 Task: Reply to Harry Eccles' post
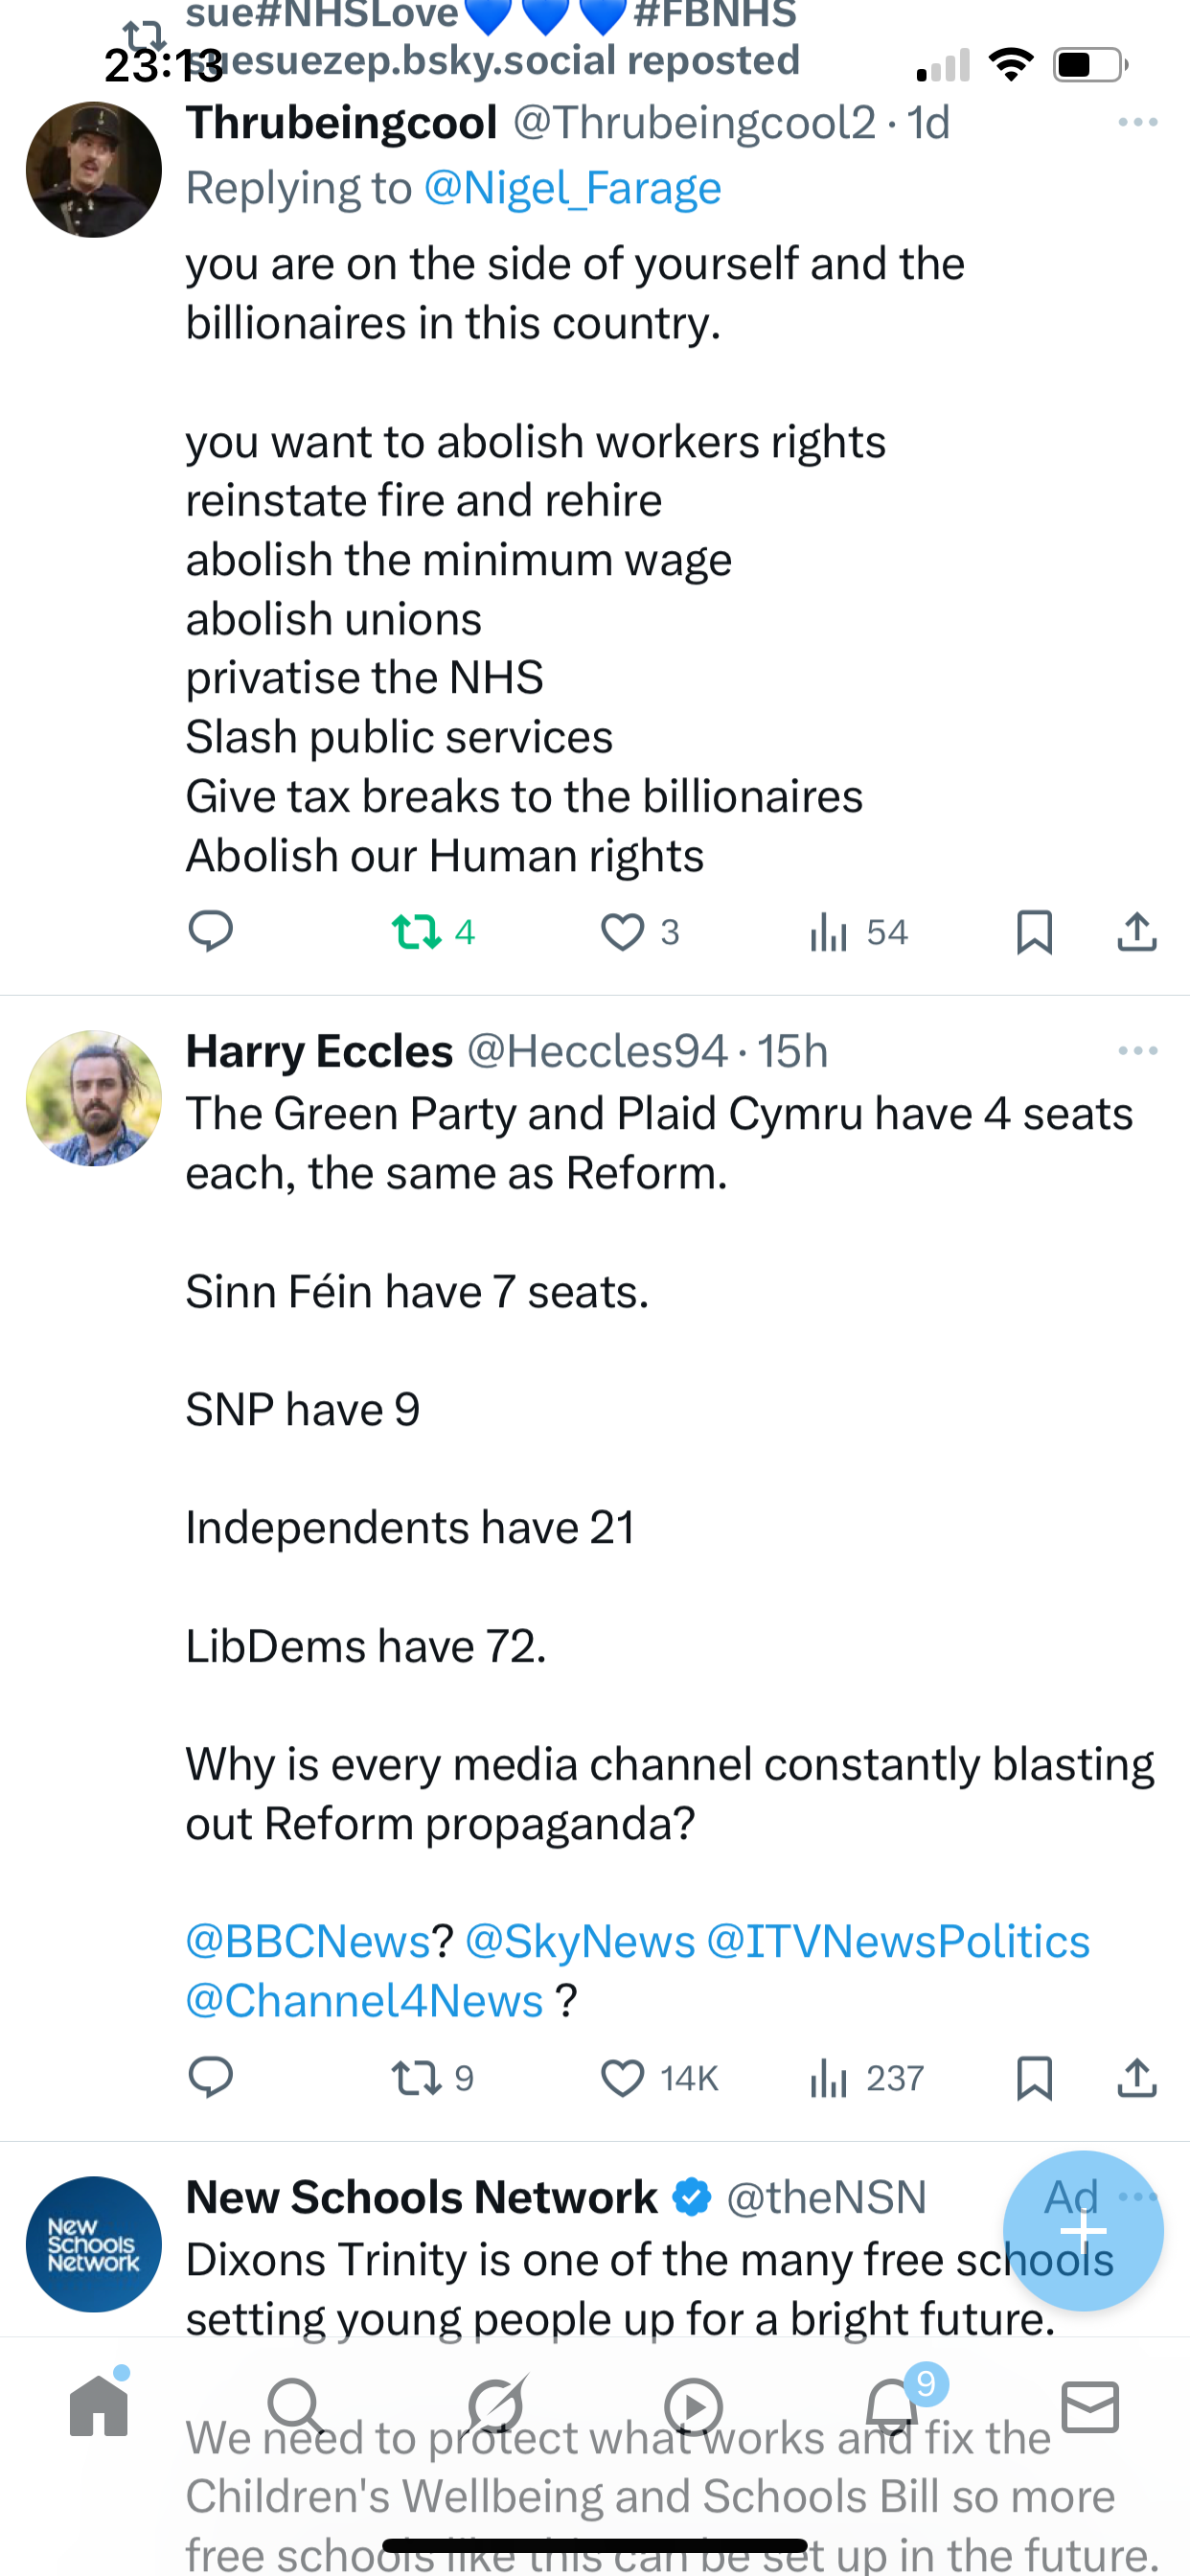click(x=211, y=2078)
